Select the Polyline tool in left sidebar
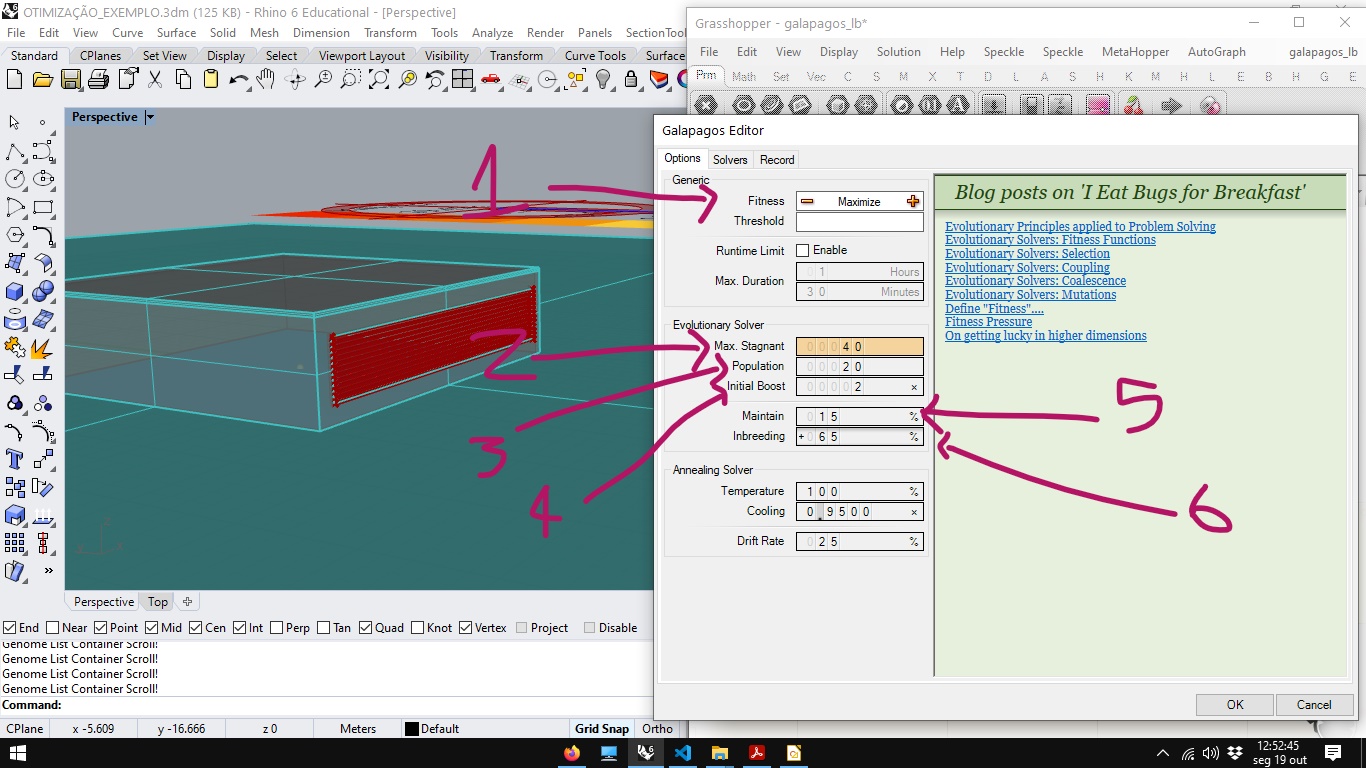1366x768 pixels. (x=15, y=152)
